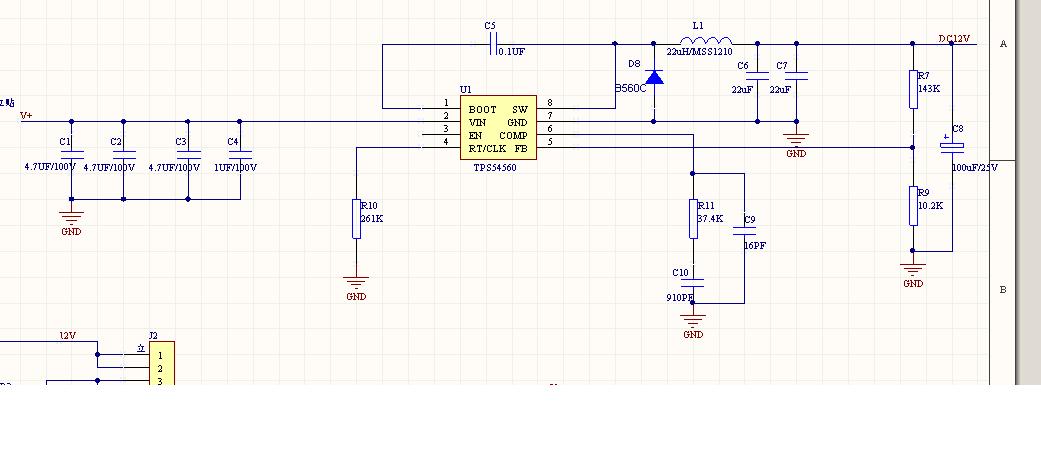Select the GND power symbol below C7
Screen dimensions: 1041x450
797,139
